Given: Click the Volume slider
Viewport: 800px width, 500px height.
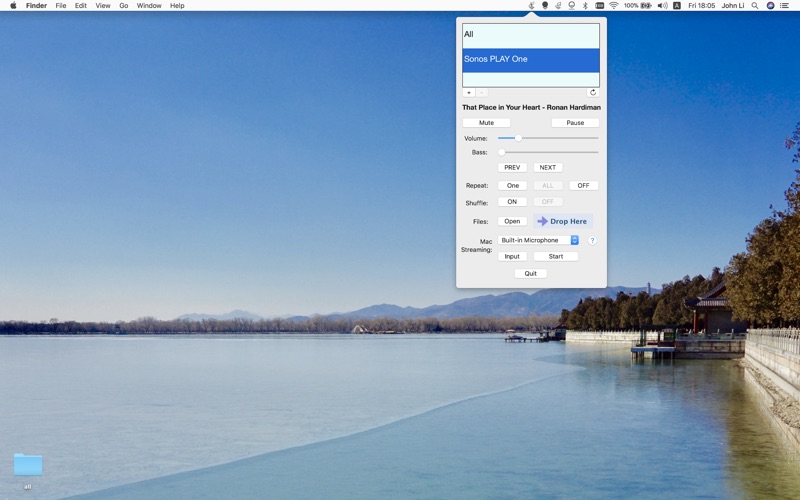Looking at the screenshot, I should 548,138.
